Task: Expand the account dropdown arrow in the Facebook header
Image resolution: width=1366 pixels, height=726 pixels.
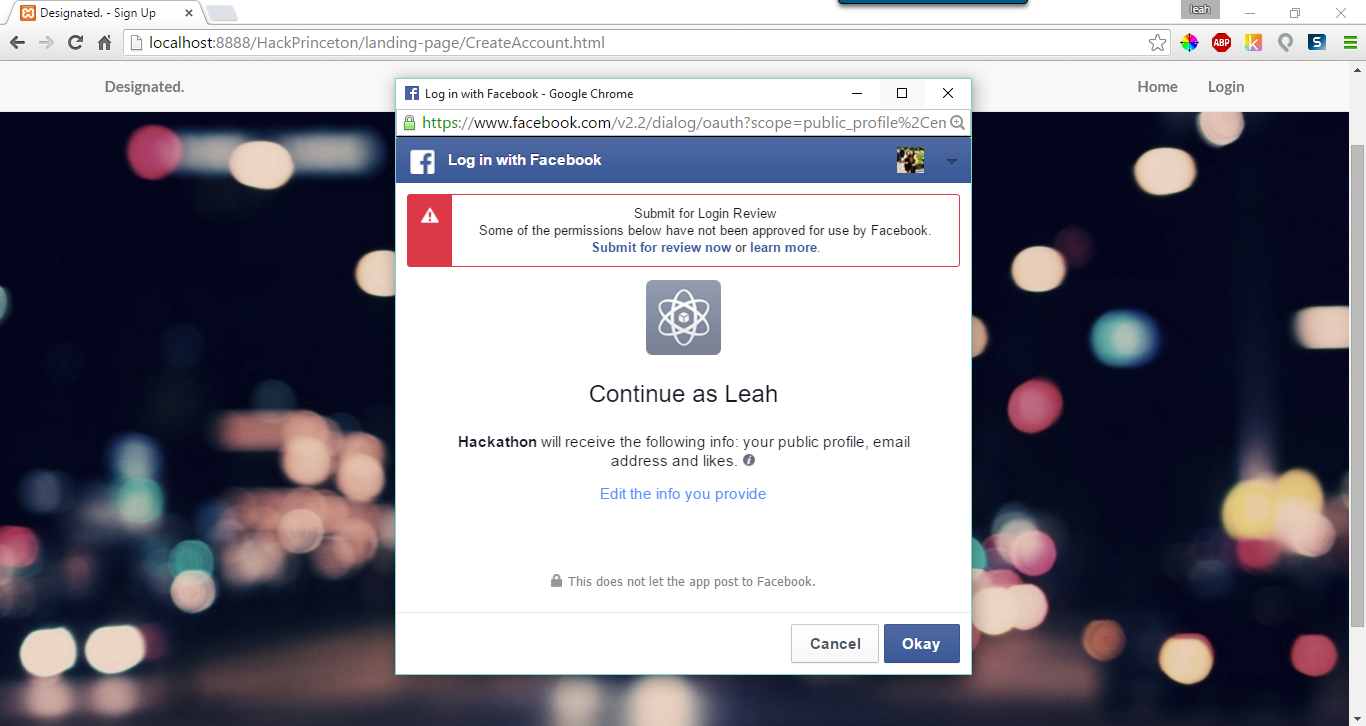Action: (x=952, y=161)
